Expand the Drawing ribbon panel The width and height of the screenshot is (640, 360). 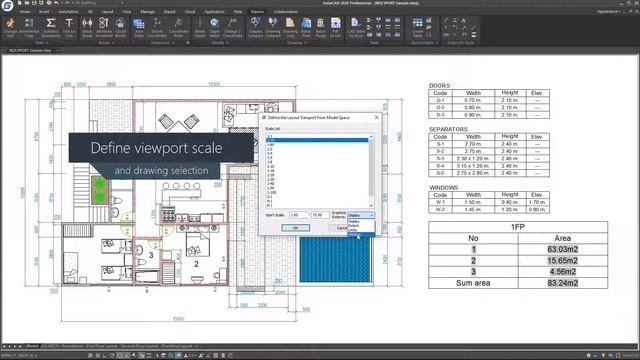point(296,42)
